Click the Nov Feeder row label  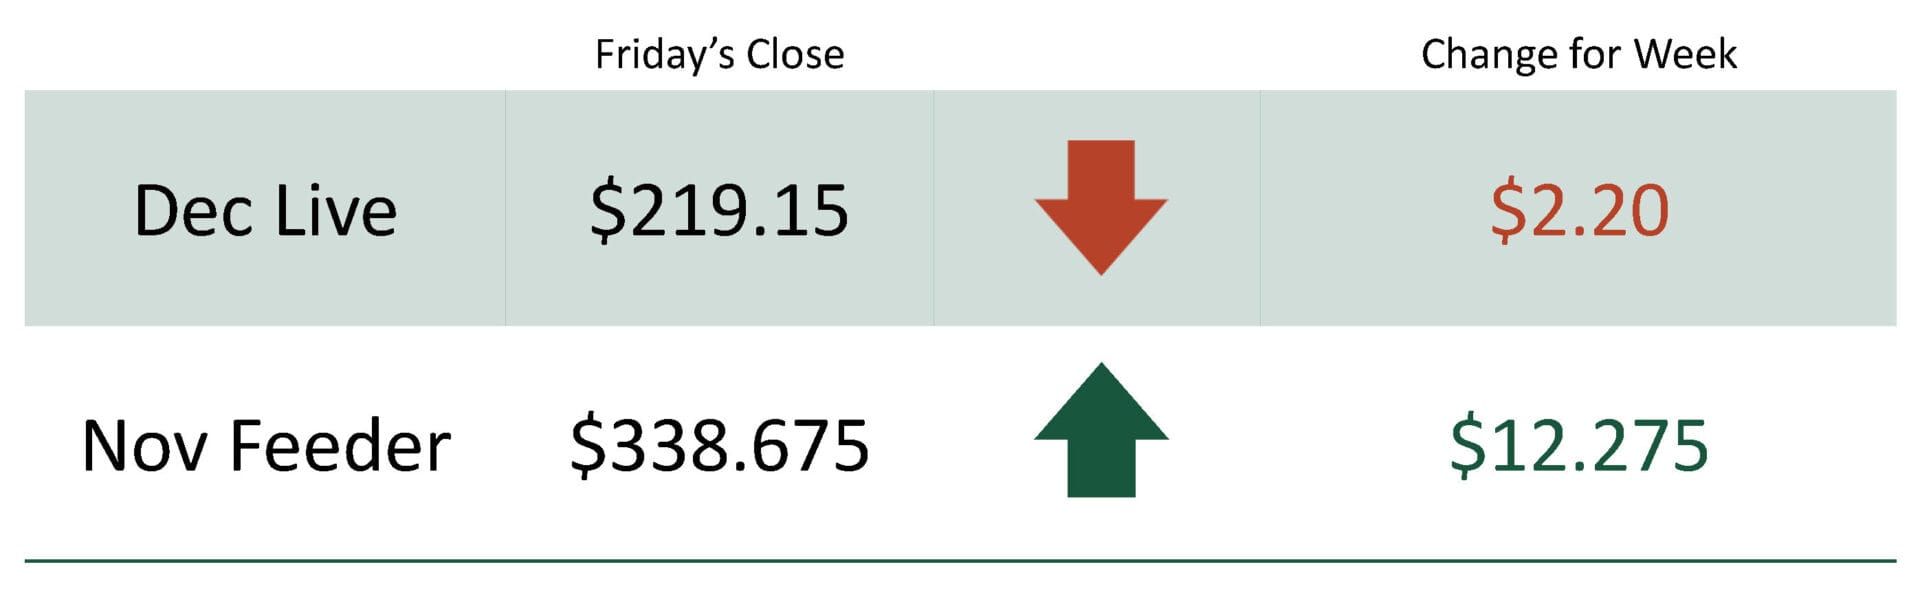click(x=265, y=445)
